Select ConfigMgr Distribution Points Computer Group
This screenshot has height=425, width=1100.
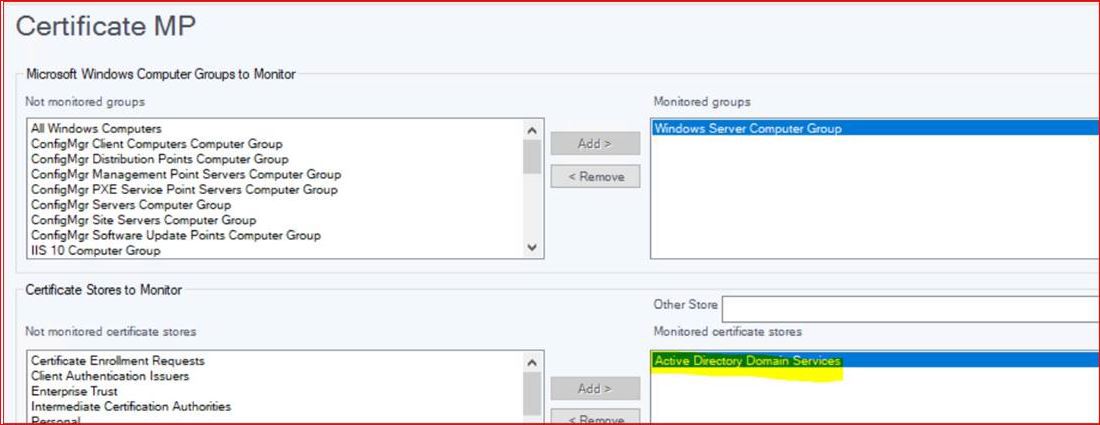[x=159, y=159]
